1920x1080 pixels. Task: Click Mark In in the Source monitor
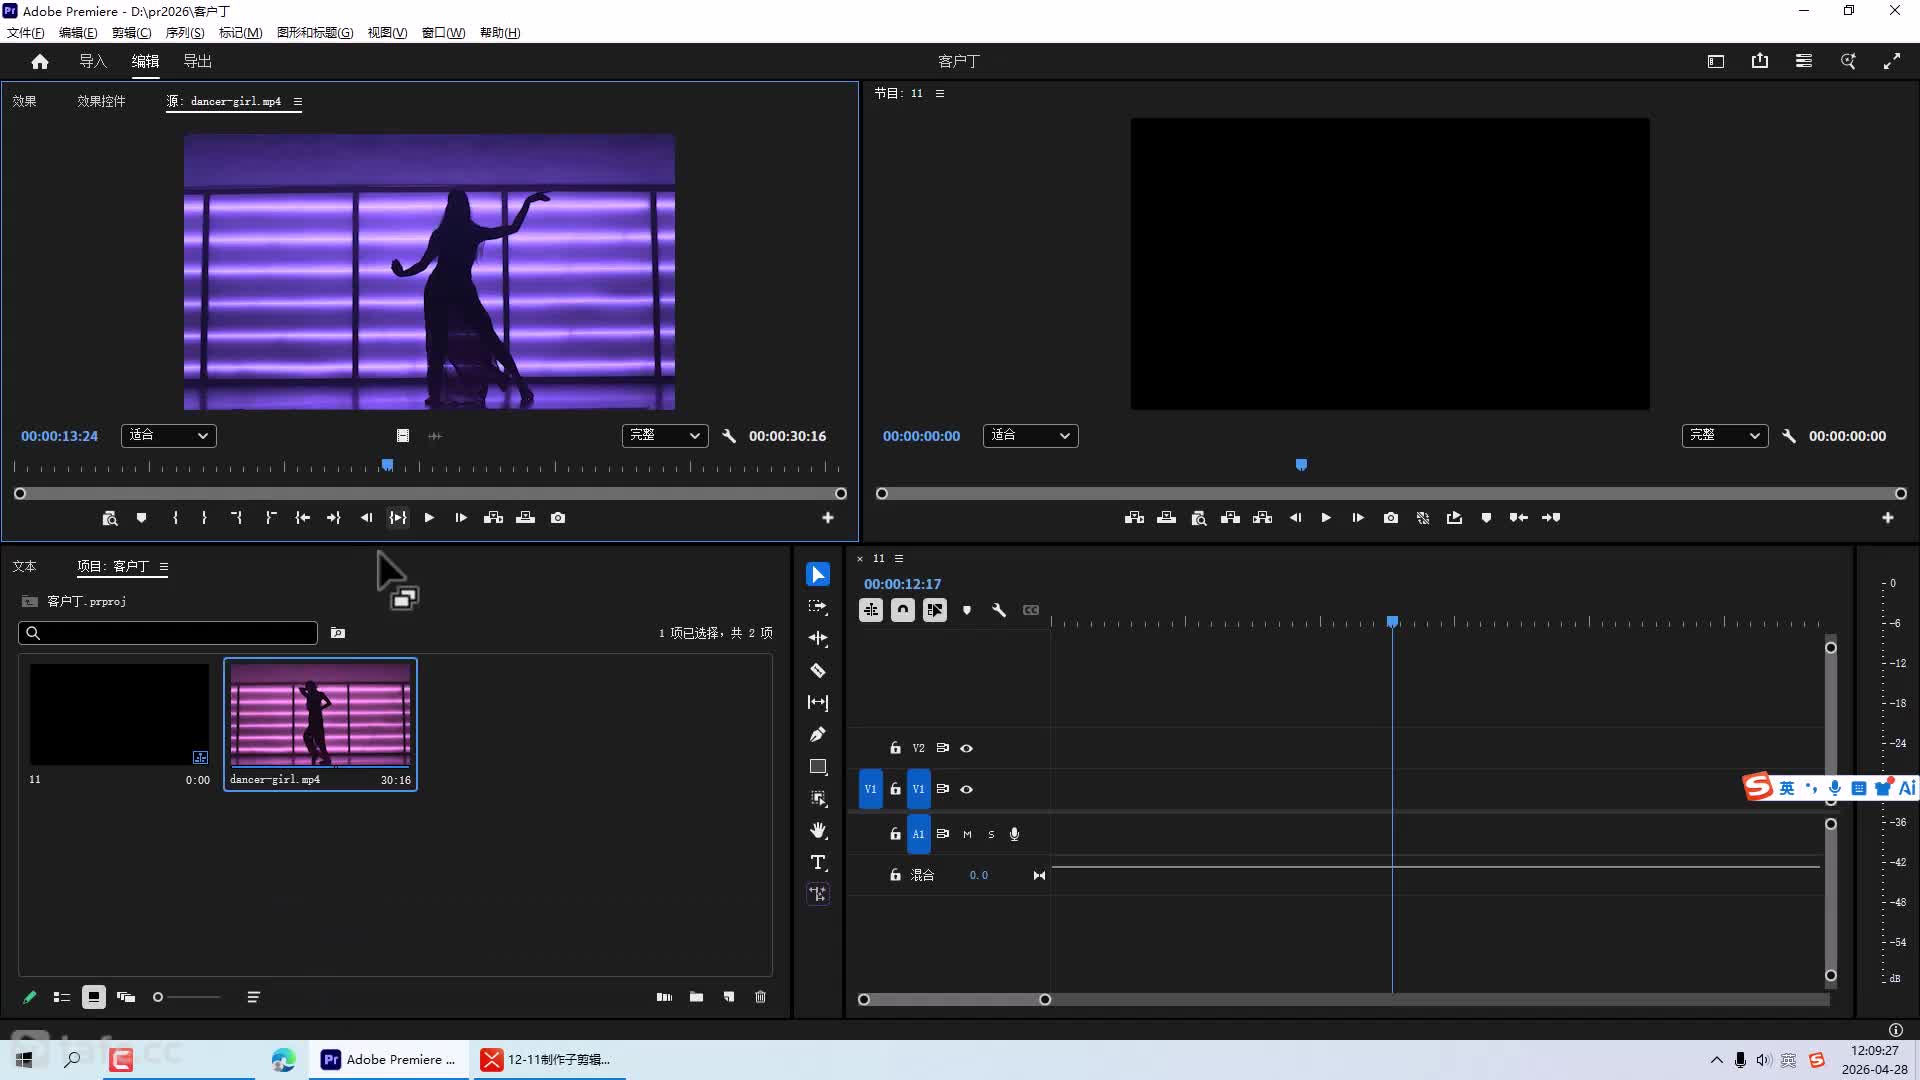[x=175, y=518]
